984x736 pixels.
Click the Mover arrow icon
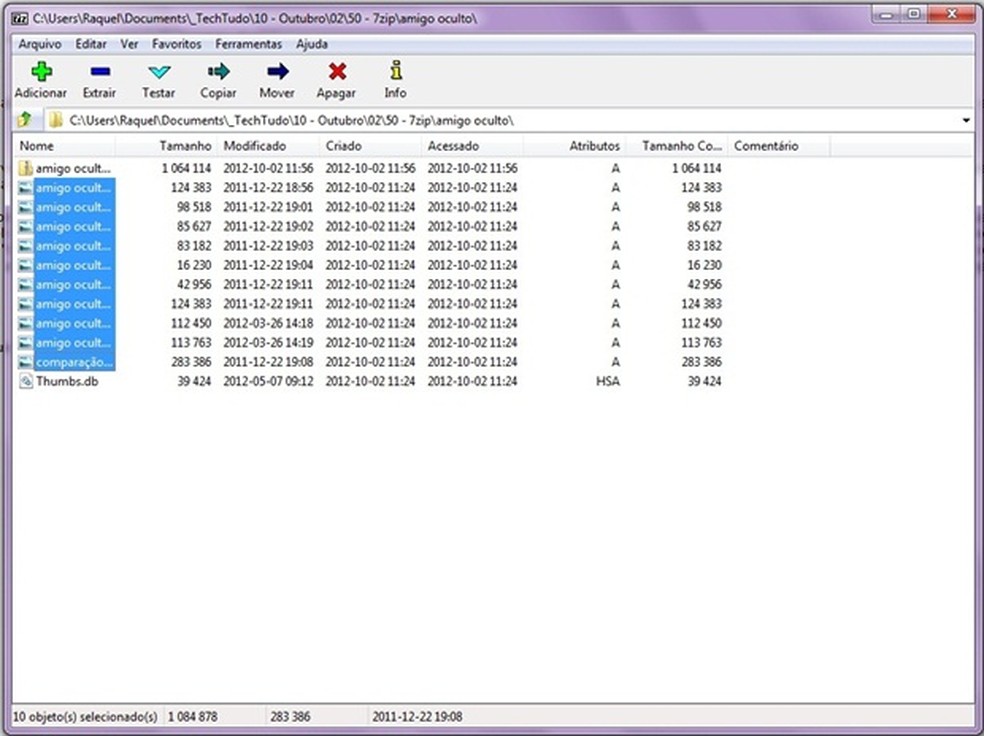(x=277, y=72)
